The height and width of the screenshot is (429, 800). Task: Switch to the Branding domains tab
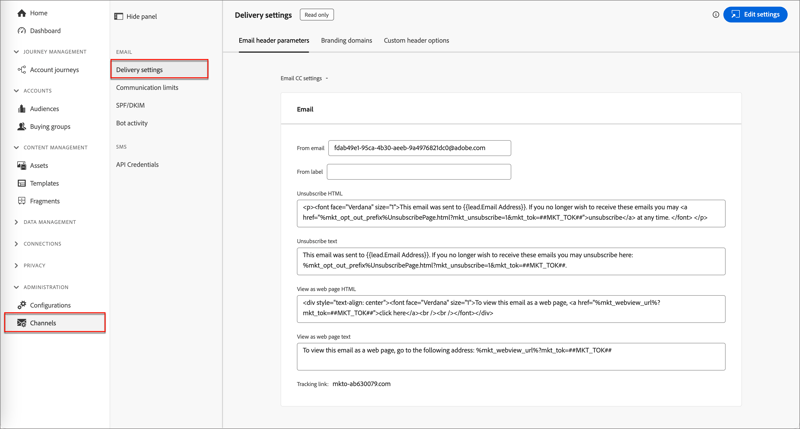(346, 41)
